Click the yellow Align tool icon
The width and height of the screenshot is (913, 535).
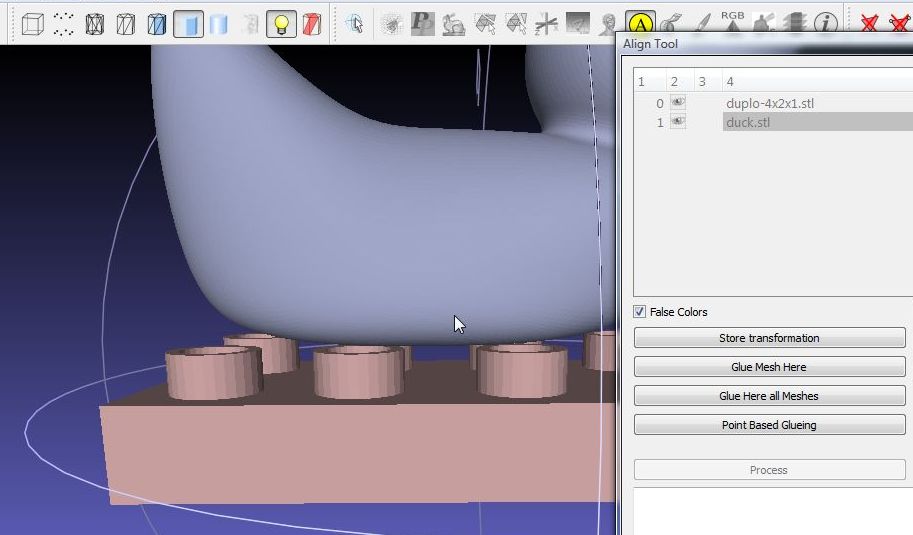click(640, 24)
